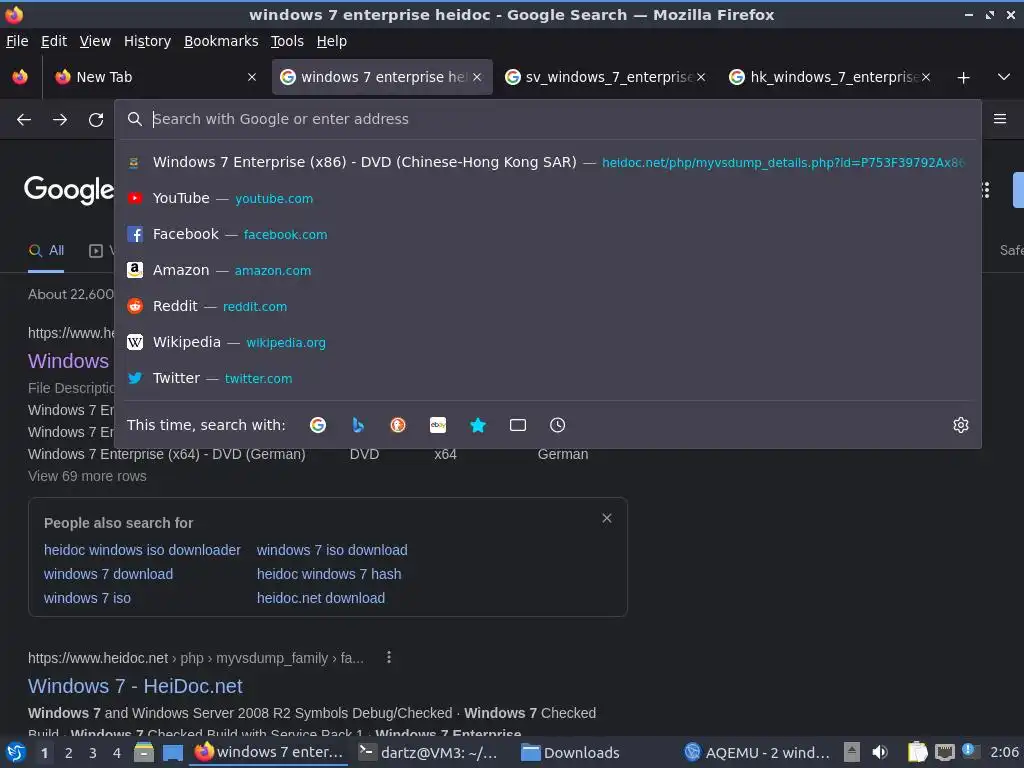1024x768 pixels.
Task: Search in bookmarks via star icon
Action: point(478,425)
